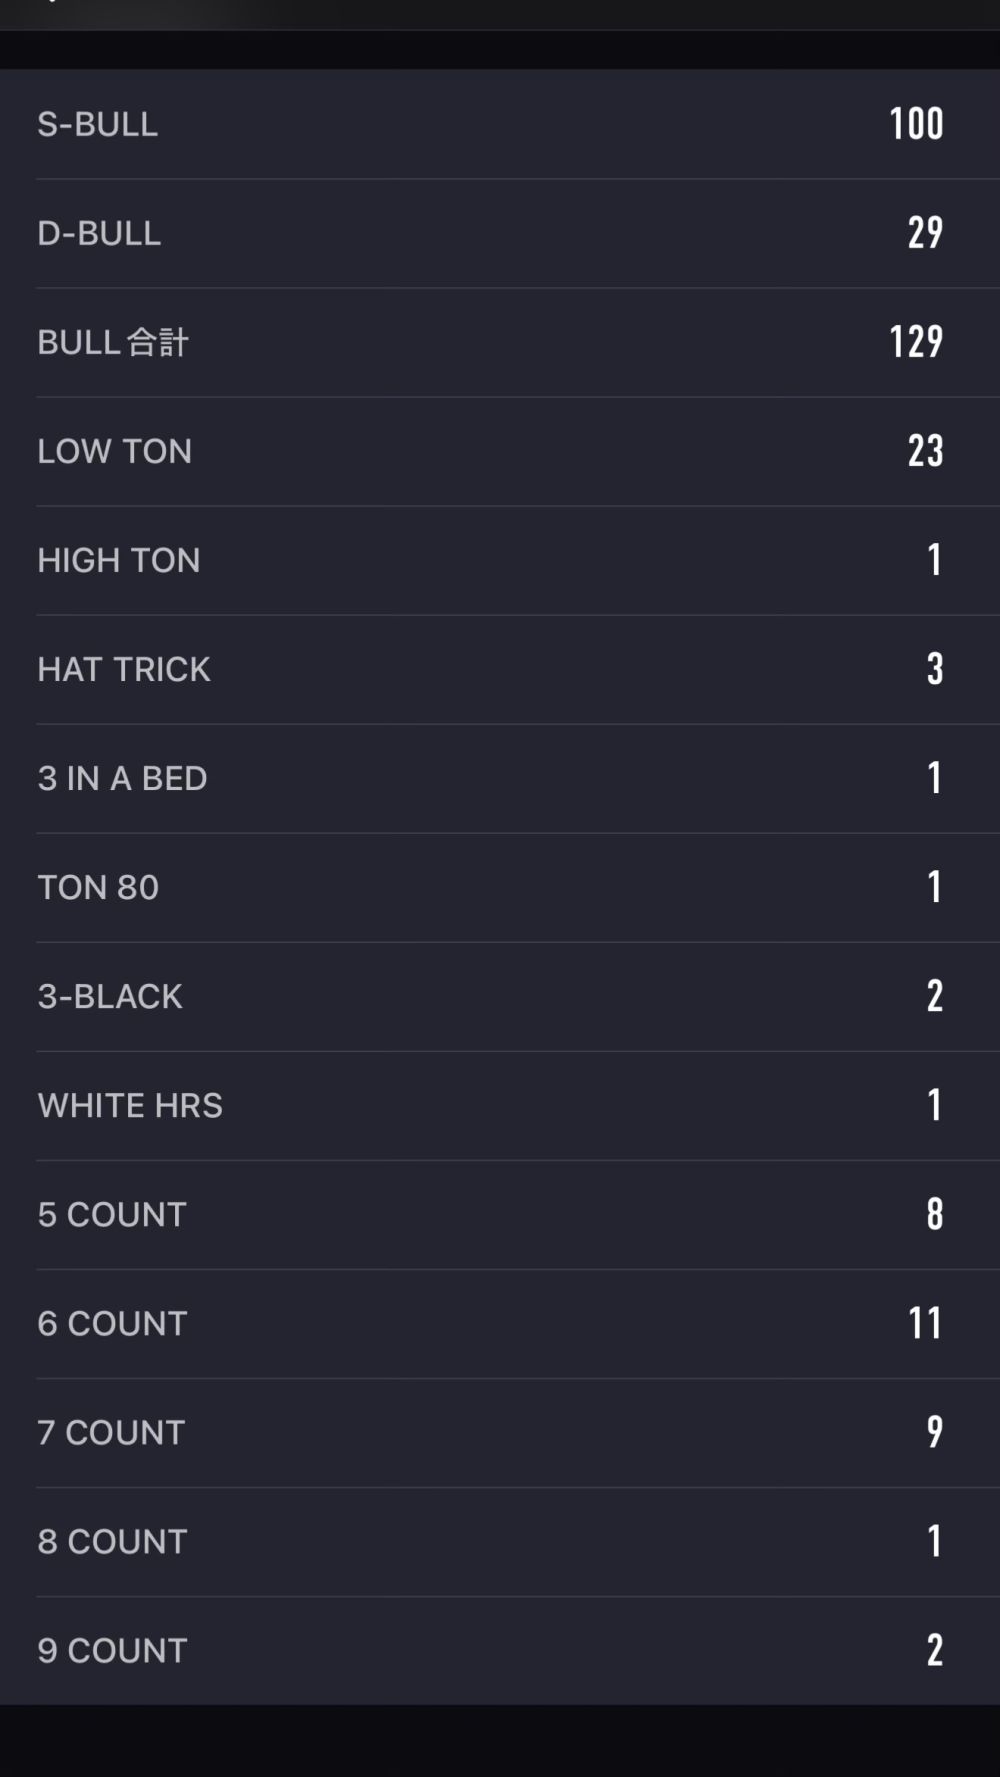Image resolution: width=1000 pixels, height=1777 pixels.
Task: Tap the HAT TRICK label
Action: tap(124, 669)
